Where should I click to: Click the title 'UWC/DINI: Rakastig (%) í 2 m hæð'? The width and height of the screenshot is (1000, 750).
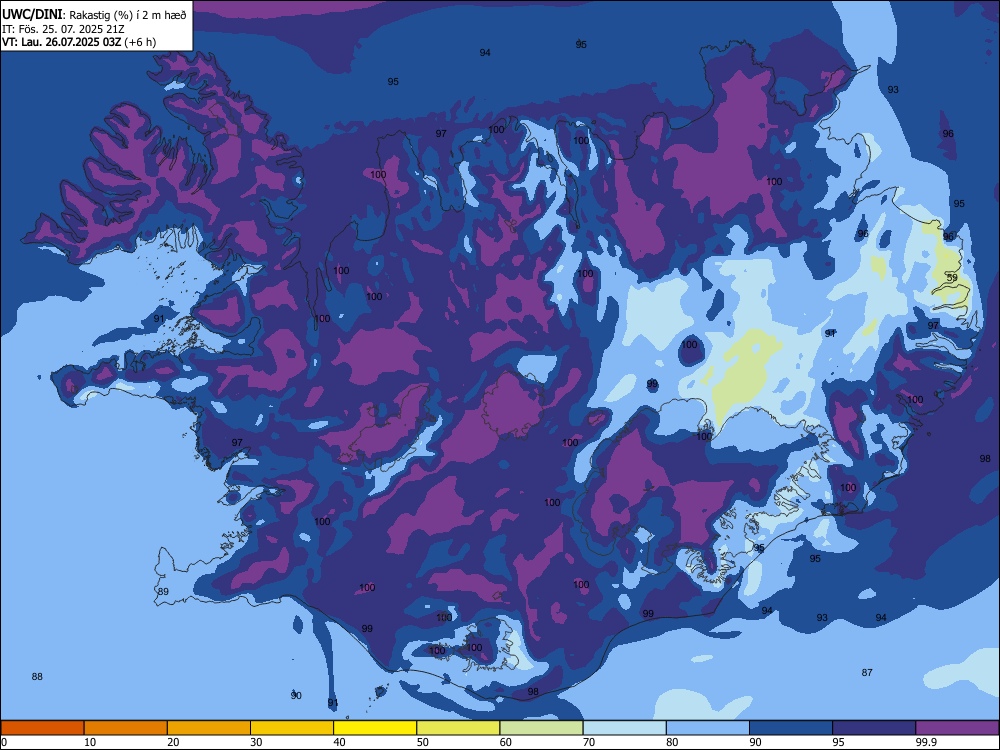(94, 15)
